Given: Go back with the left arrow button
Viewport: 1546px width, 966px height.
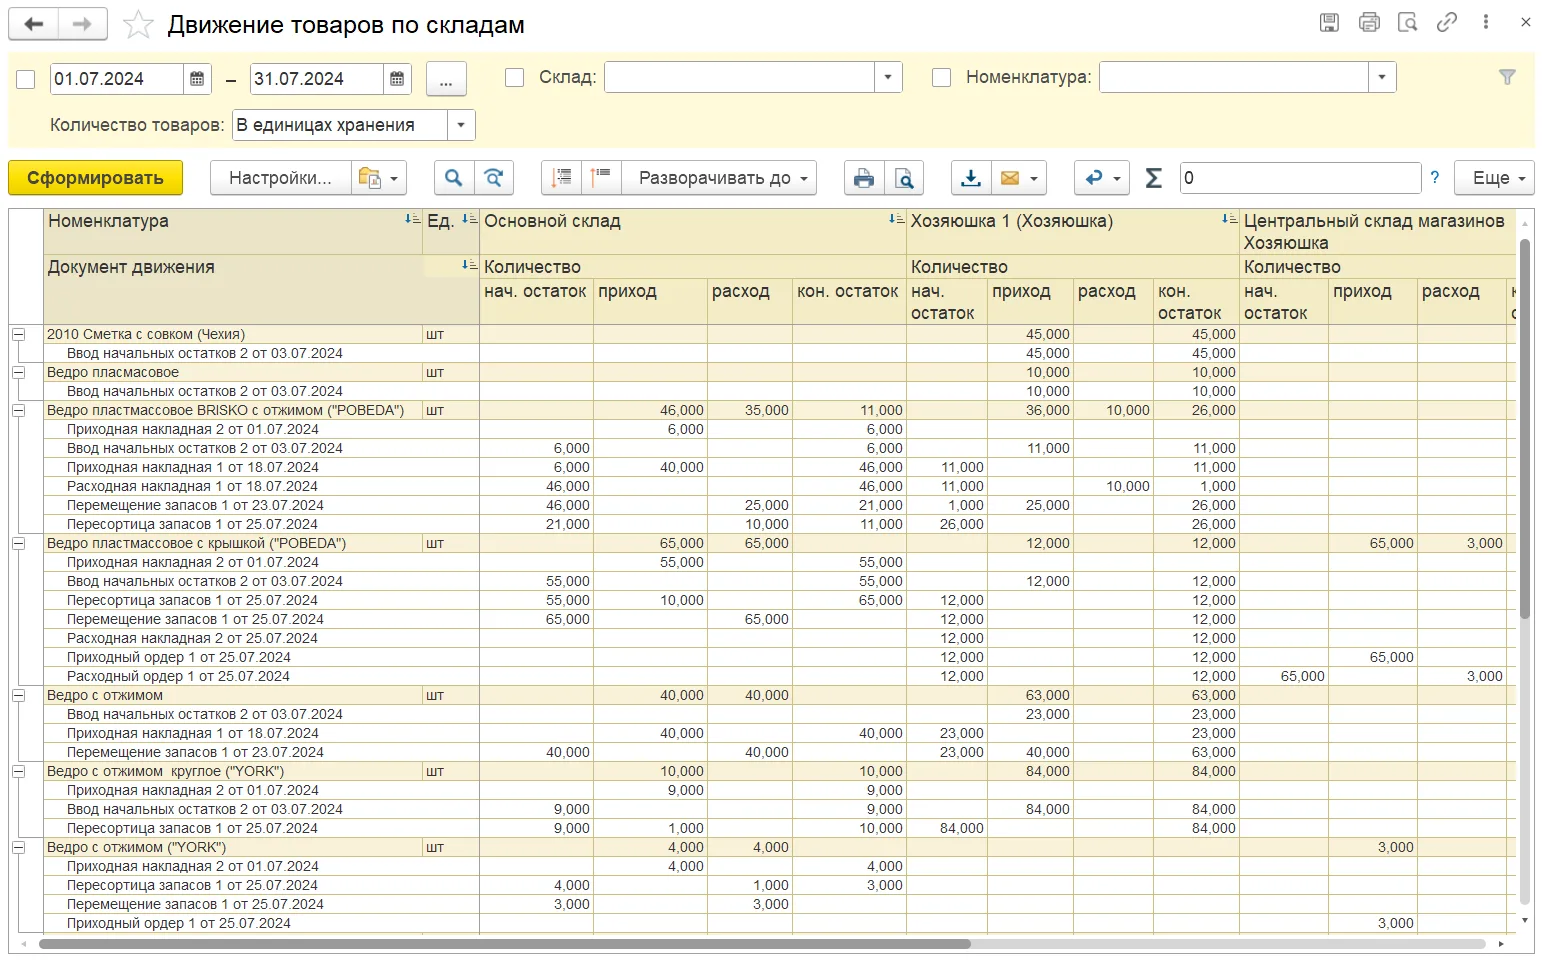Looking at the screenshot, I should [x=34, y=24].
